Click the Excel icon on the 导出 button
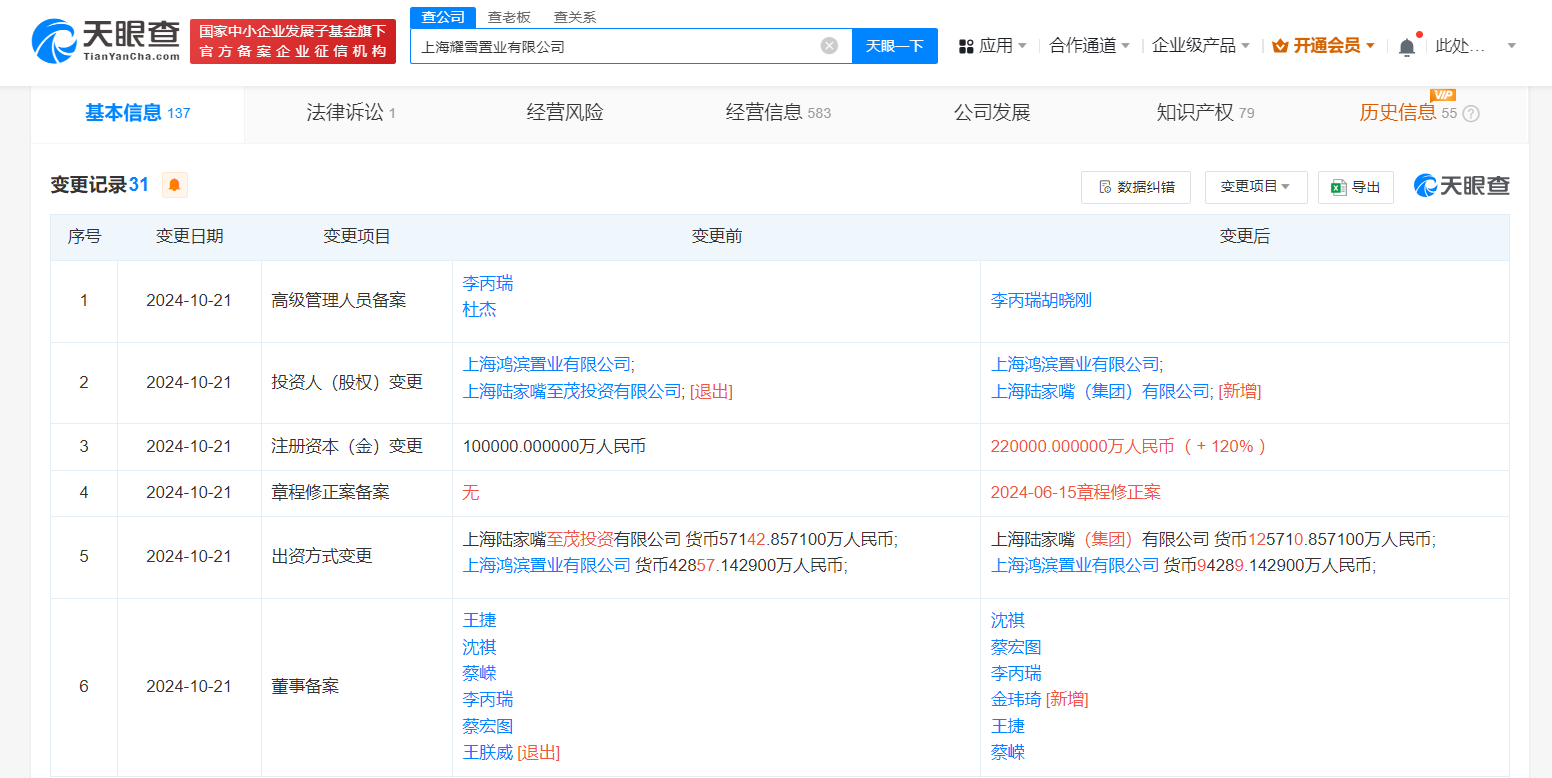The width and height of the screenshot is (1552, 778). (1340, 187)
